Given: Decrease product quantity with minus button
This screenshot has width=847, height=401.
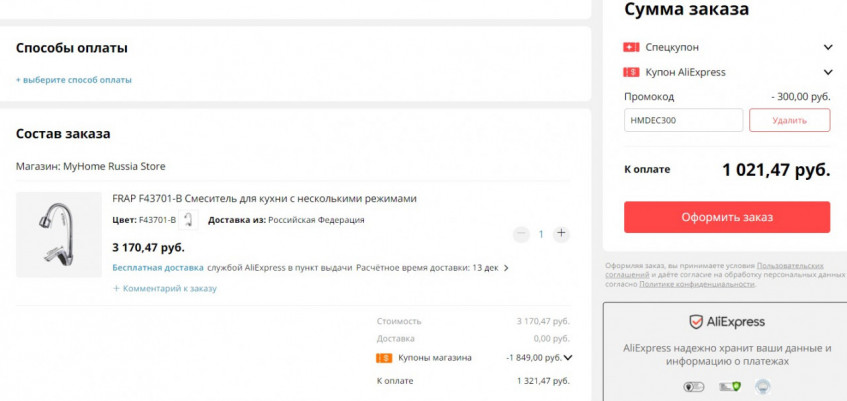Looking at the screenshot, I should pyautogui.click(x=521, y=234).
